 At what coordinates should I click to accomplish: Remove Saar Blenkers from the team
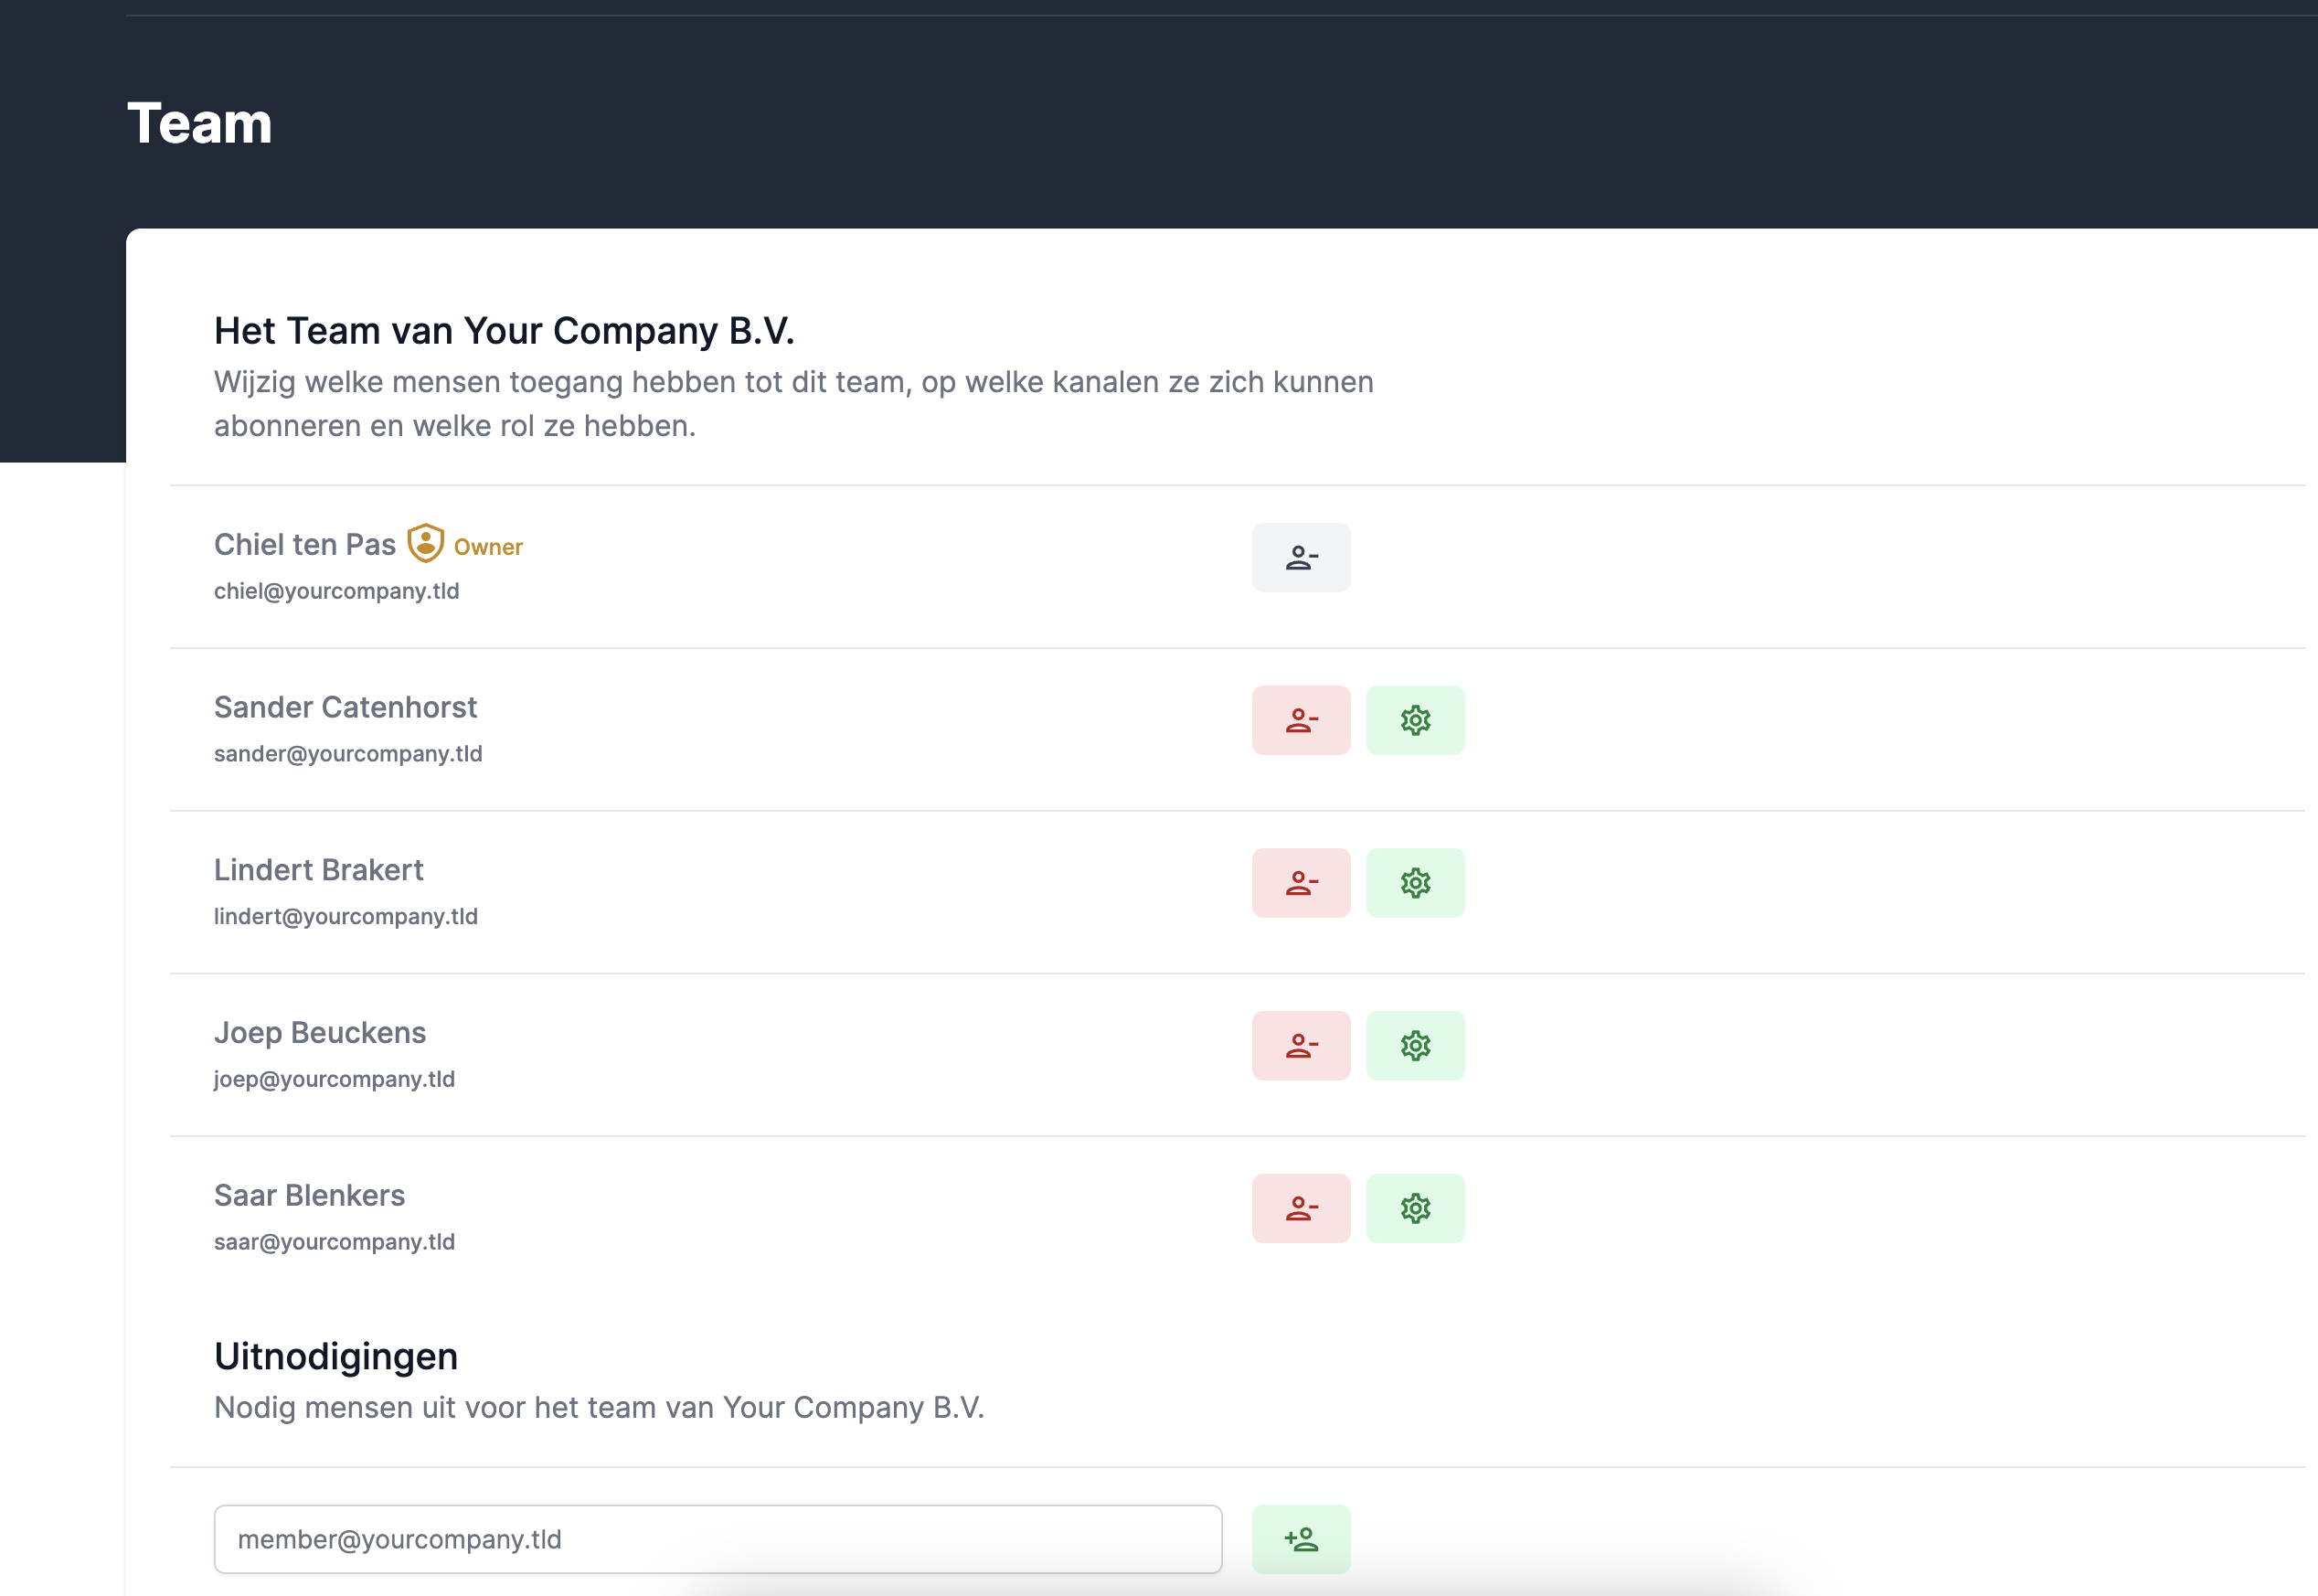pos(1301,1208)
